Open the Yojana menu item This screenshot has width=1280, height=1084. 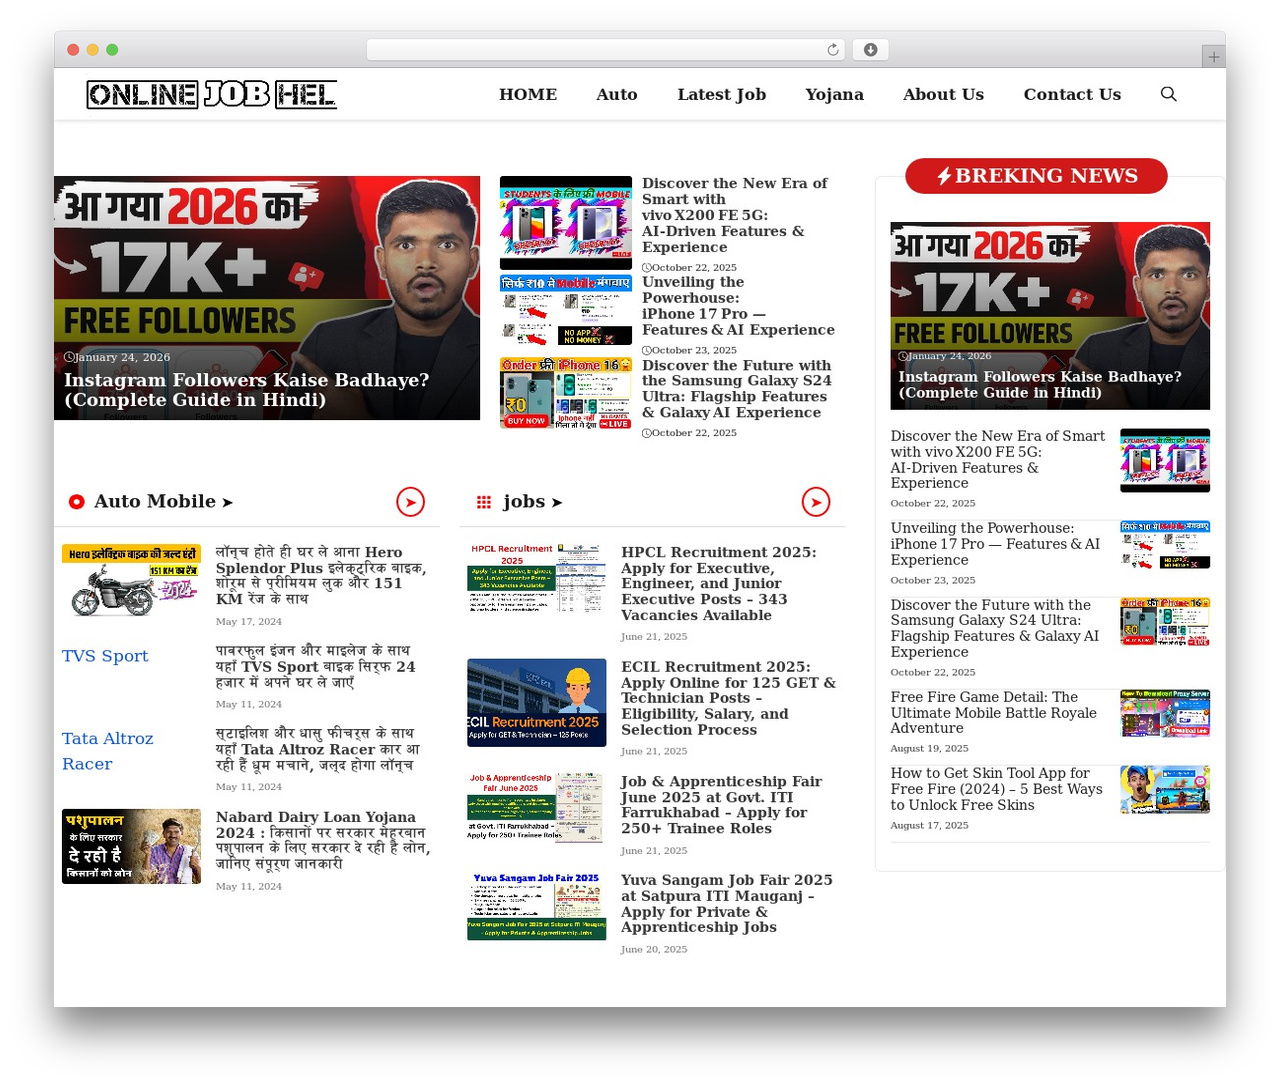click(834, 94)
